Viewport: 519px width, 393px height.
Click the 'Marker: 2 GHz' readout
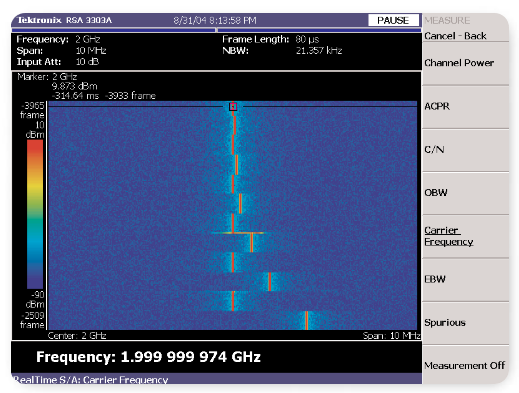pyautogui.click(x=47, y=77)
